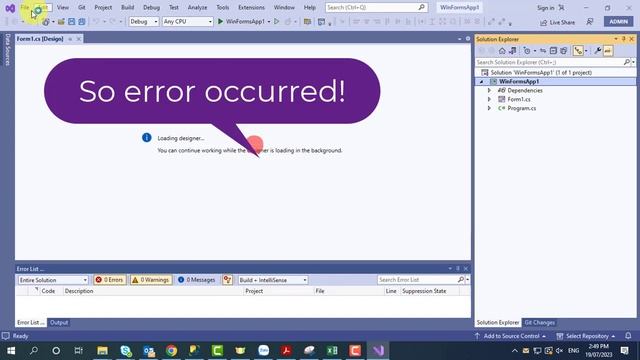Screen dimensions: 640x360
Task: Click the Description column header
Action: [79, 291]
